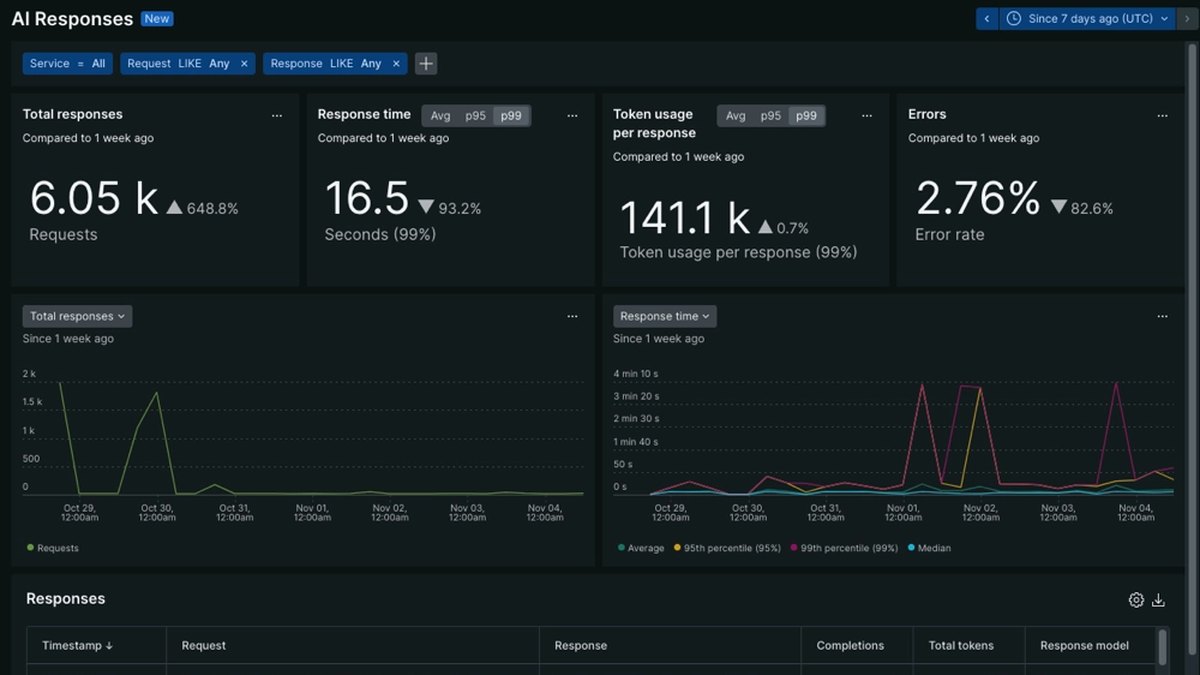Open Response time card options menu
Image resolution: width=1200 pixels, height=675 pixels.
tap(572, 115)
